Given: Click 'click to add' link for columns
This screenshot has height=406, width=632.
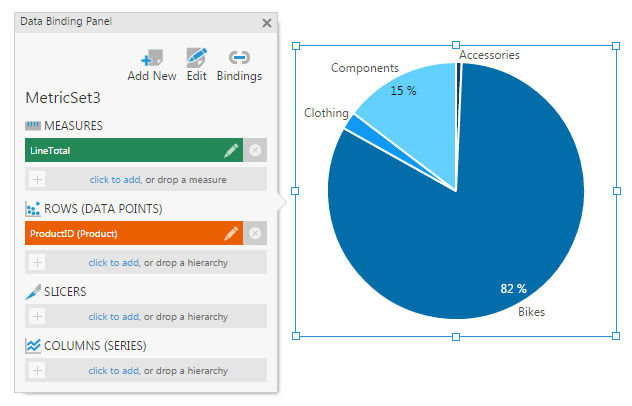Looking at the screenshot, I should [113, 371].
